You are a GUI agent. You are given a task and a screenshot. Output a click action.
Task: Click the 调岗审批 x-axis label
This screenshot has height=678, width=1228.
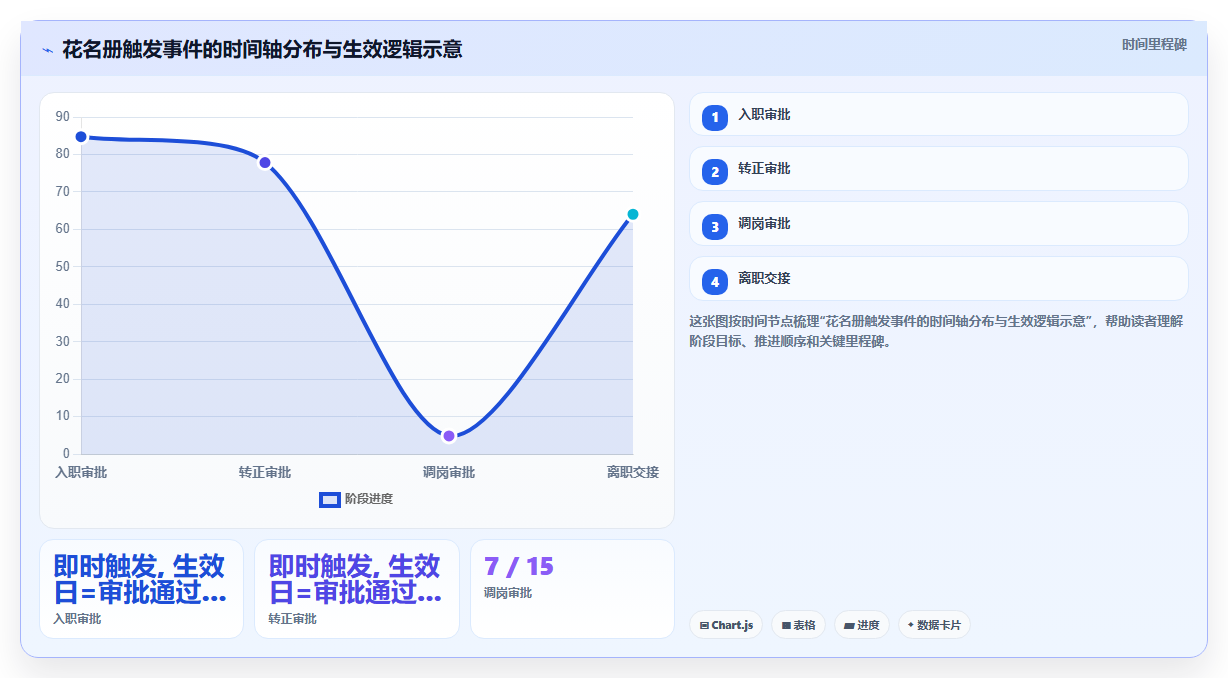pyautogui.click(x=449, y=472)
